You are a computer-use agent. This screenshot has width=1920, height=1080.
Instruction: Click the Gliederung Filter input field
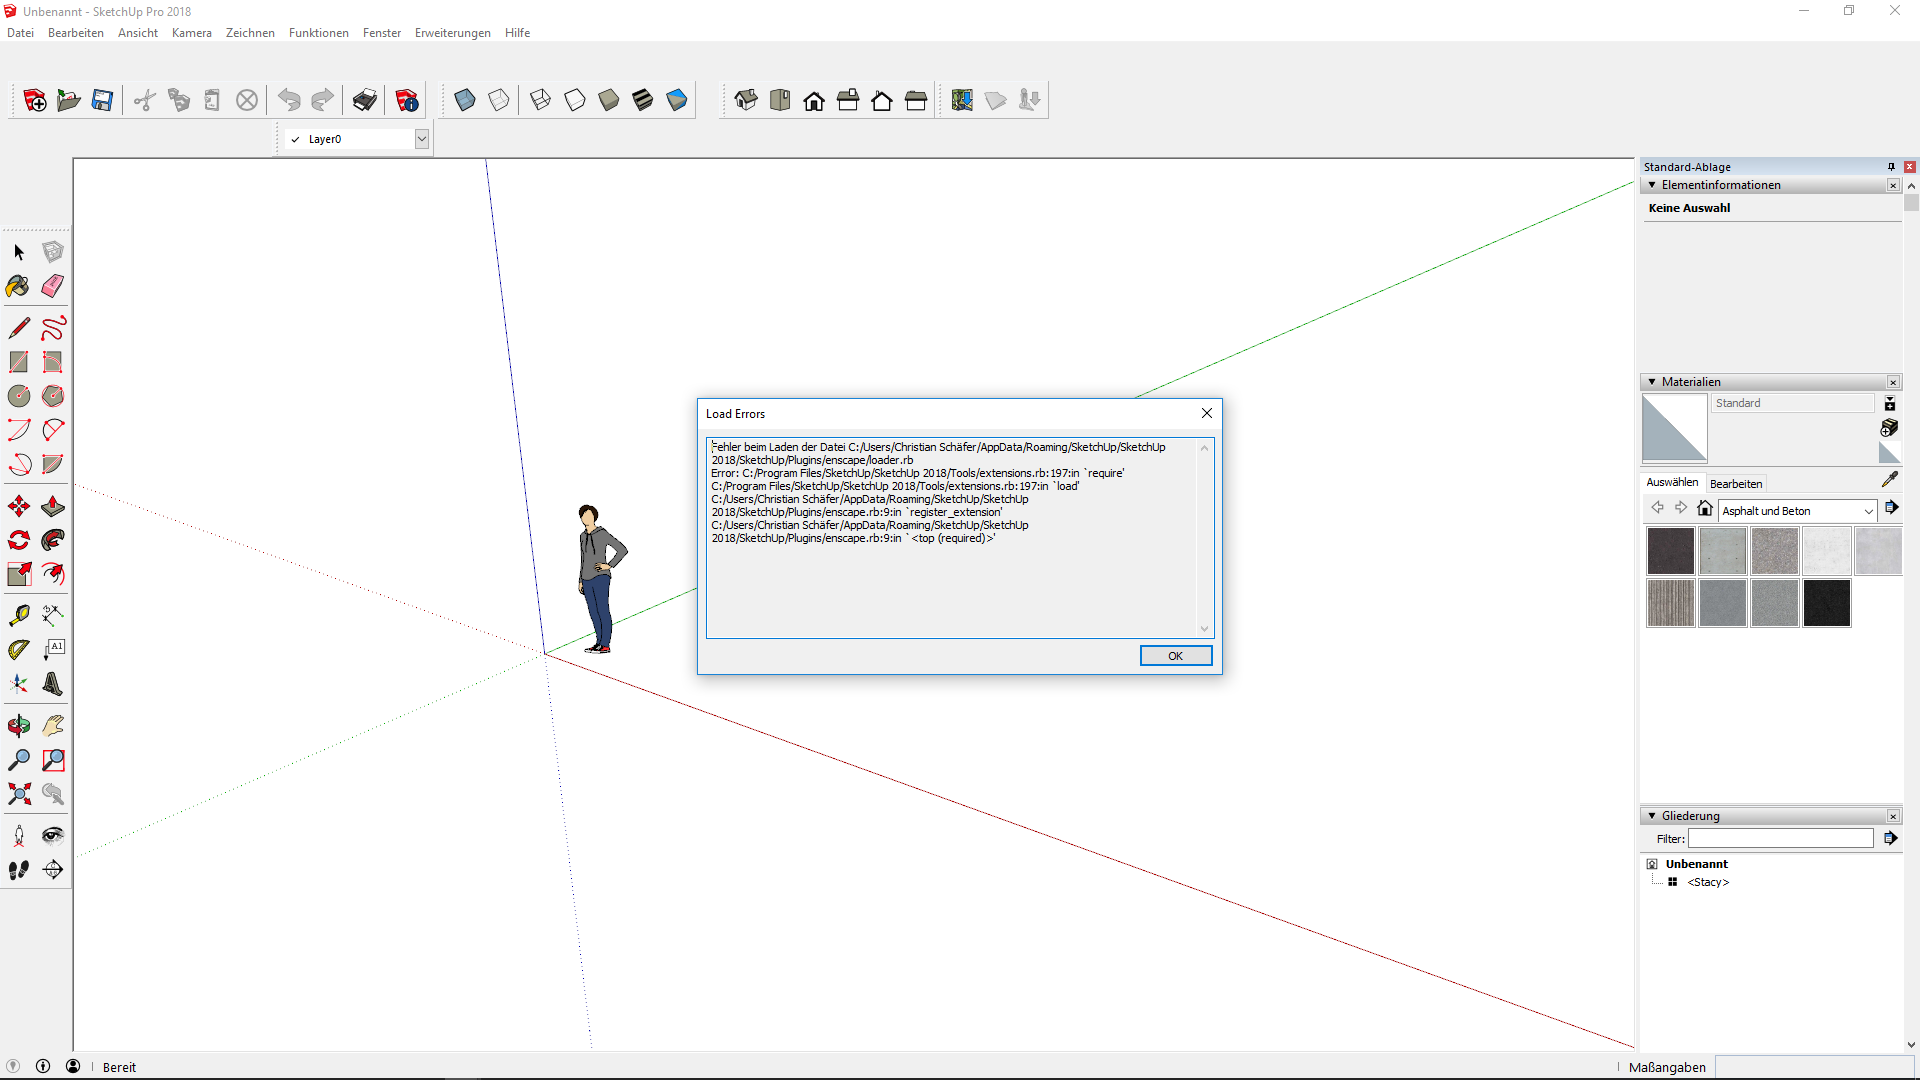pos(1780,839)
